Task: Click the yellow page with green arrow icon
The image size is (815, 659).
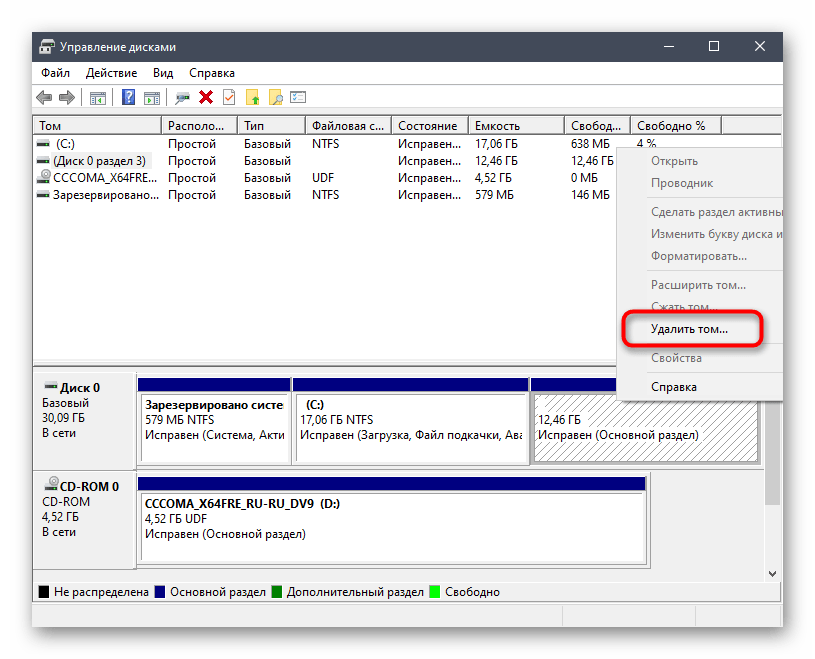Action: click(x=252, y=98)
